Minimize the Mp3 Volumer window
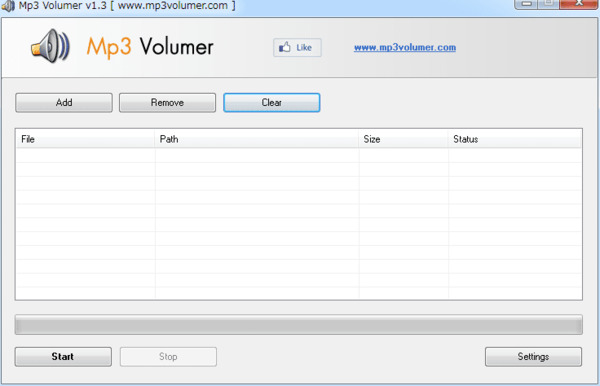Viewport: 600px width, 386px height. click(x=527, y=4)
